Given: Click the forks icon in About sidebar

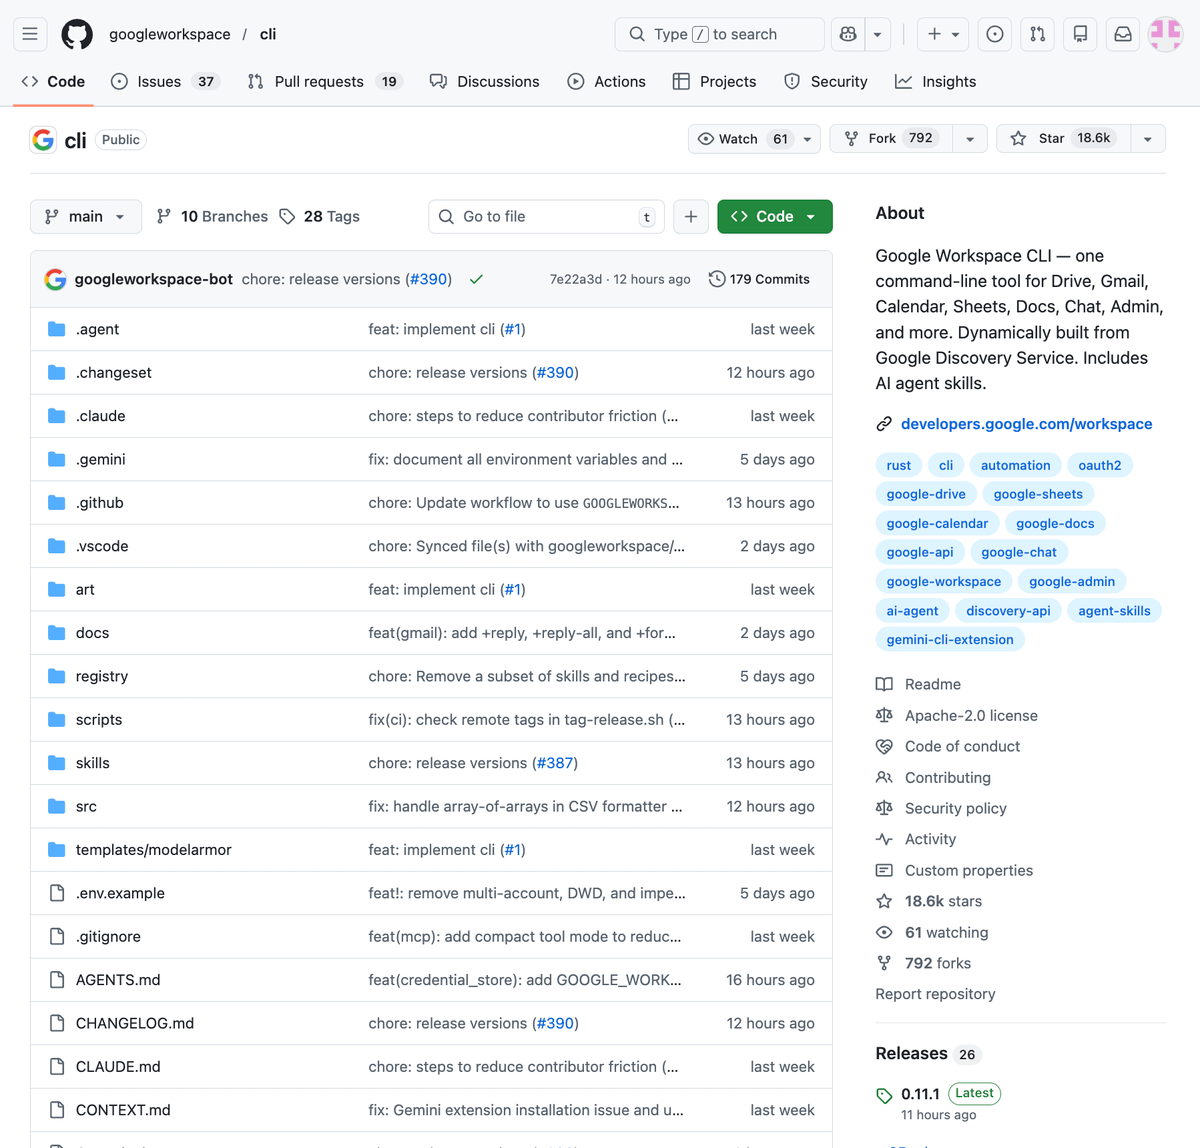Looking at the screenshot, I should coord(884,963).
